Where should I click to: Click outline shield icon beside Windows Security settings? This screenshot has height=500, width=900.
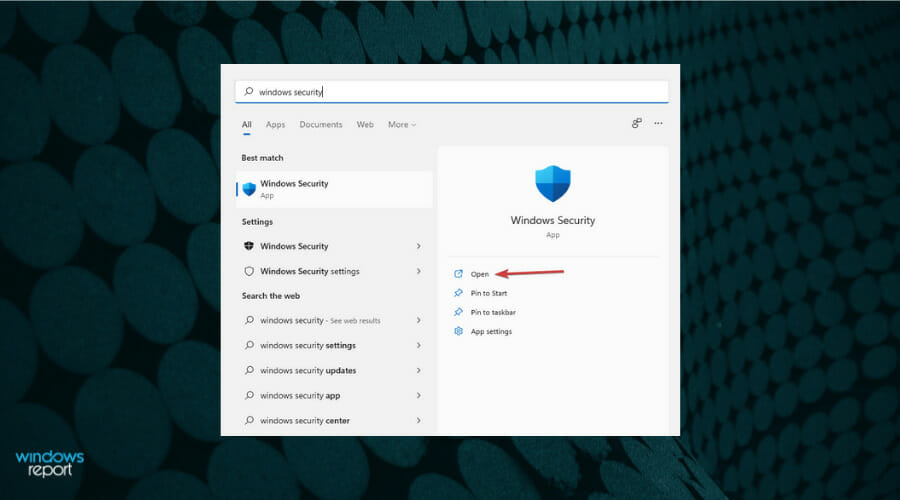[x=249, y=271]
